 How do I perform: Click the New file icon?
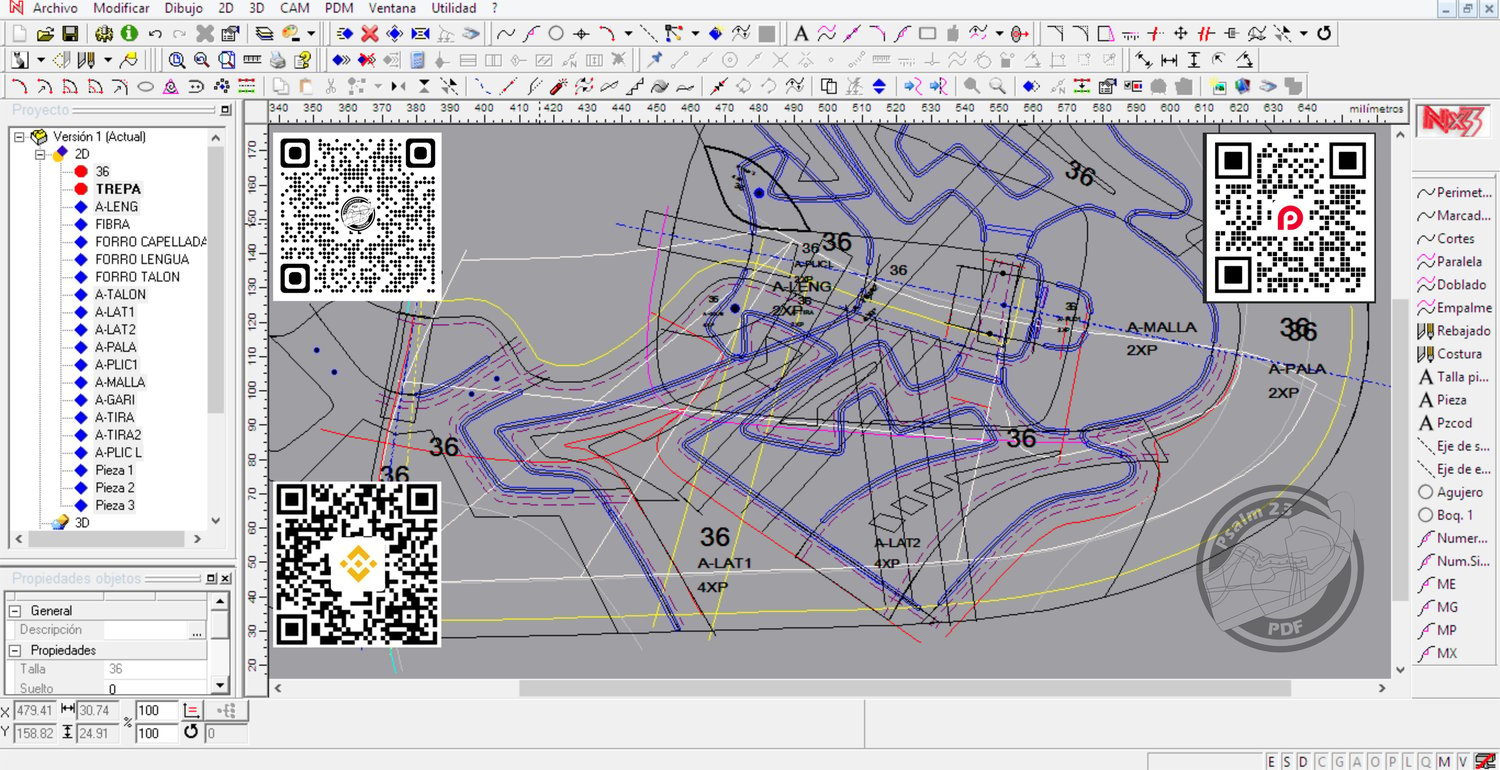[x=18, y=33]
